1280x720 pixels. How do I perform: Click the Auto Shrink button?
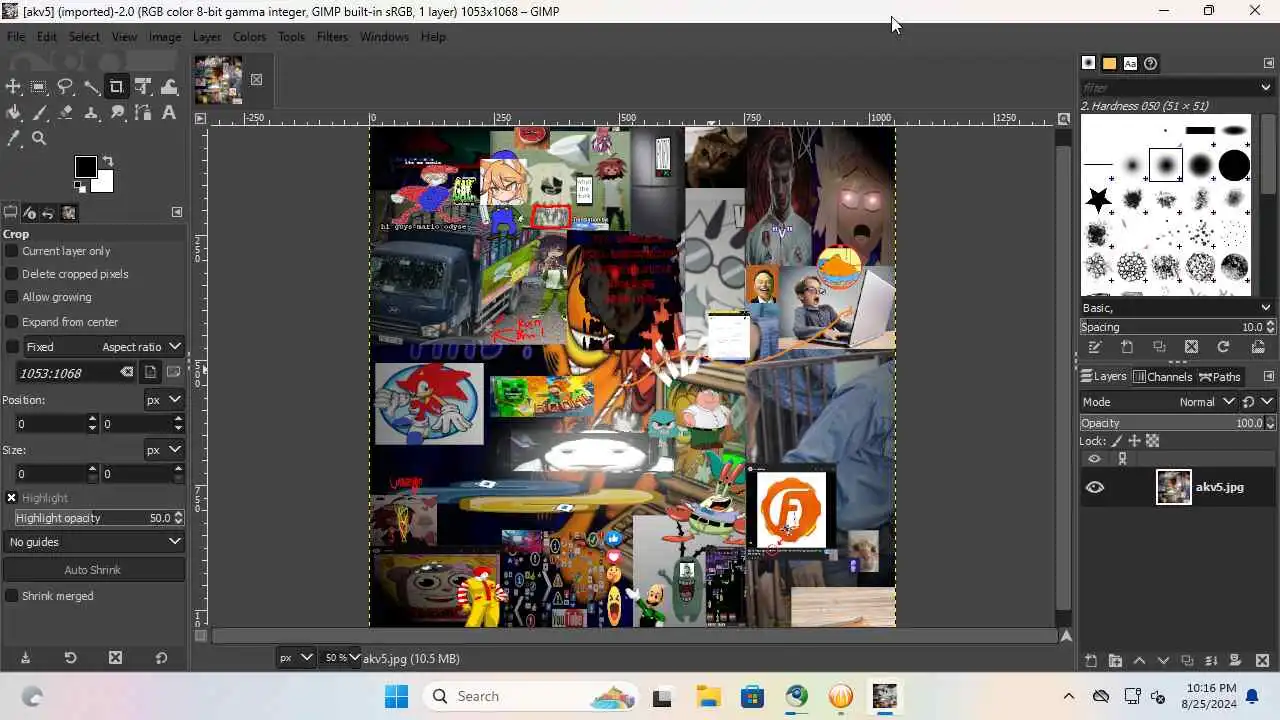click(94, 570)
